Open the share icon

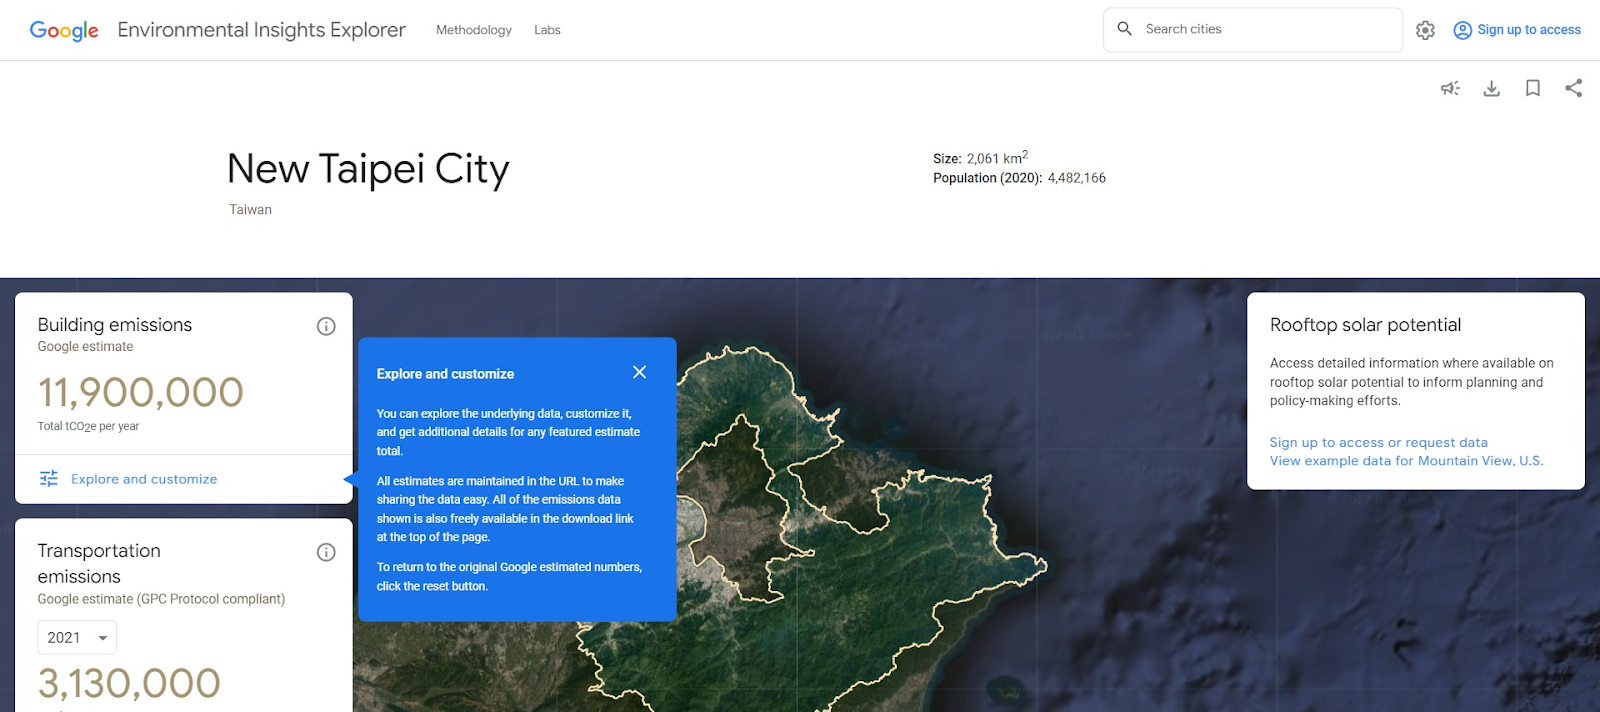pyautogui.click(x=1573, y=88)
